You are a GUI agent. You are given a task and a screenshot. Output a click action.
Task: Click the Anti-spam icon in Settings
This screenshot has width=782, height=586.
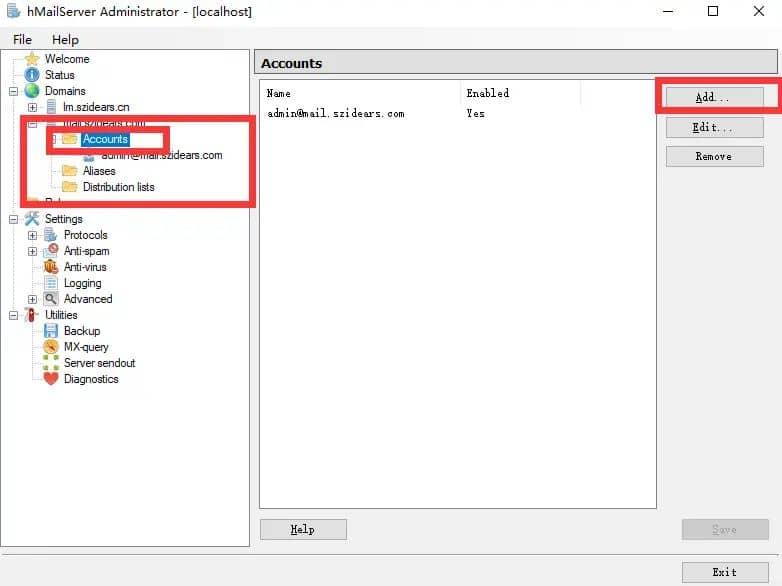pos(51,251)
